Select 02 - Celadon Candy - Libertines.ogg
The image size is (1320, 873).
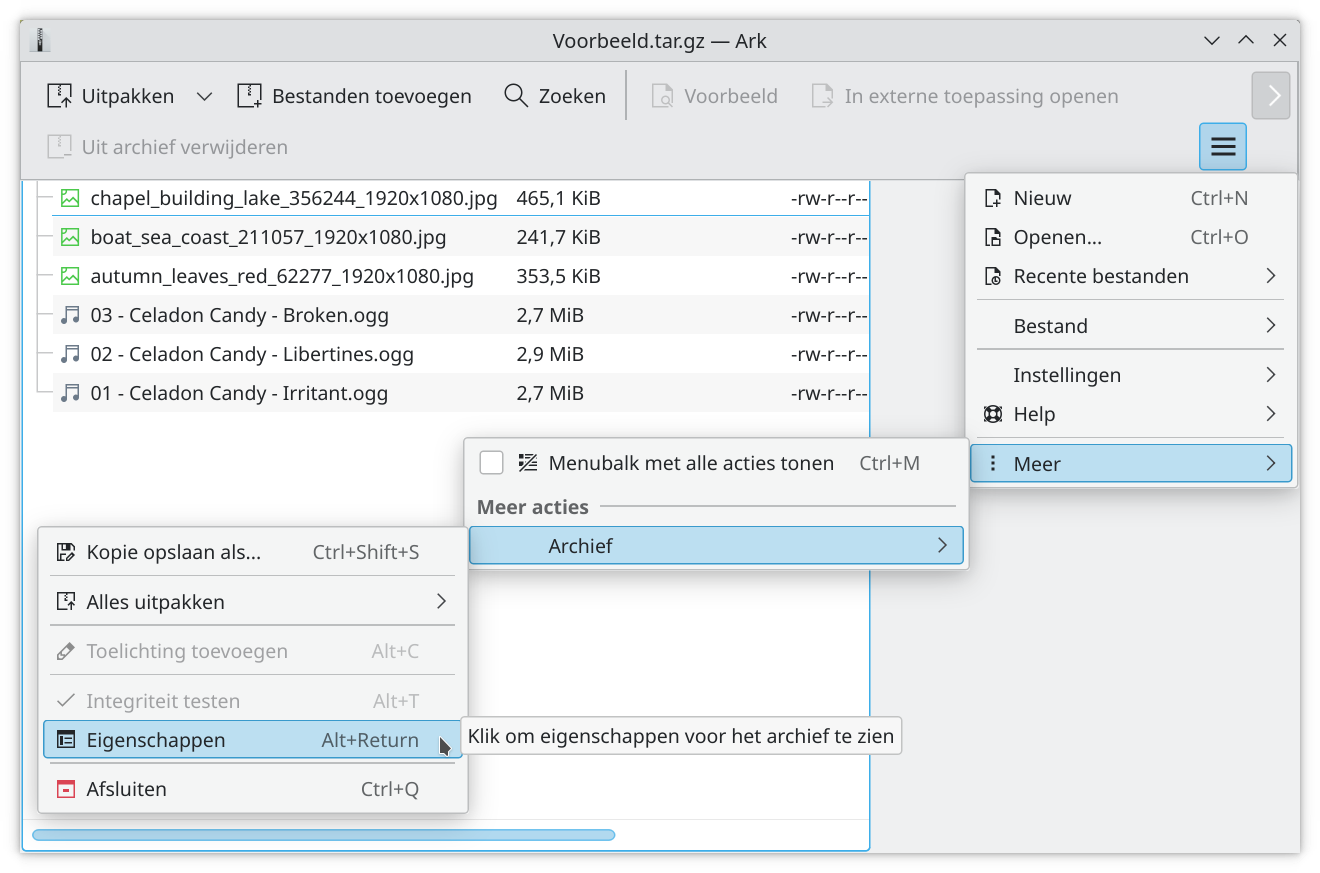(252, 354)
